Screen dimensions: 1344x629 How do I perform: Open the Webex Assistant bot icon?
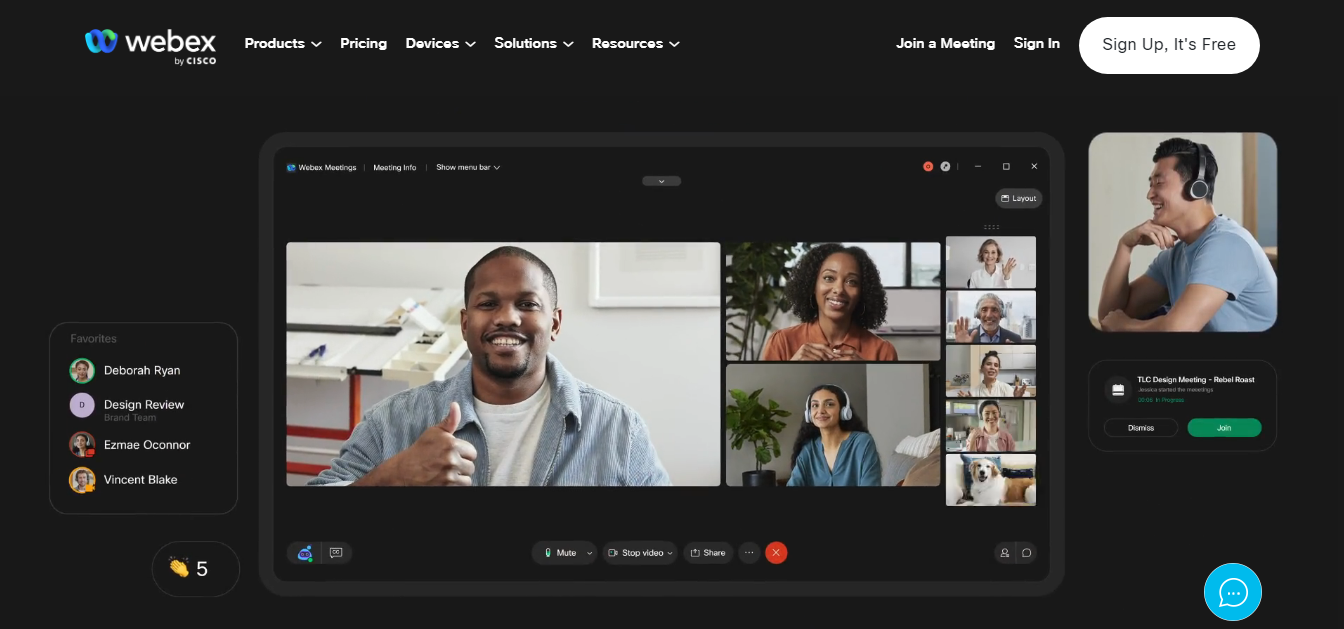(x=305, y=552)
